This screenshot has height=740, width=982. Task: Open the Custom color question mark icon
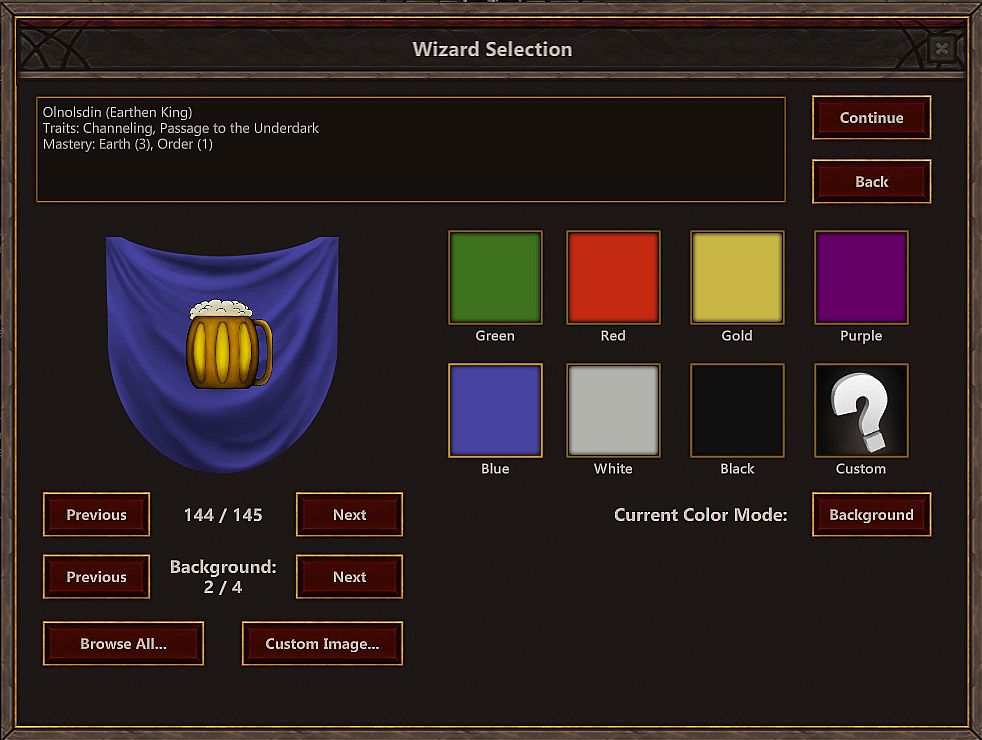pyautogui.click(x=861, y=411)
